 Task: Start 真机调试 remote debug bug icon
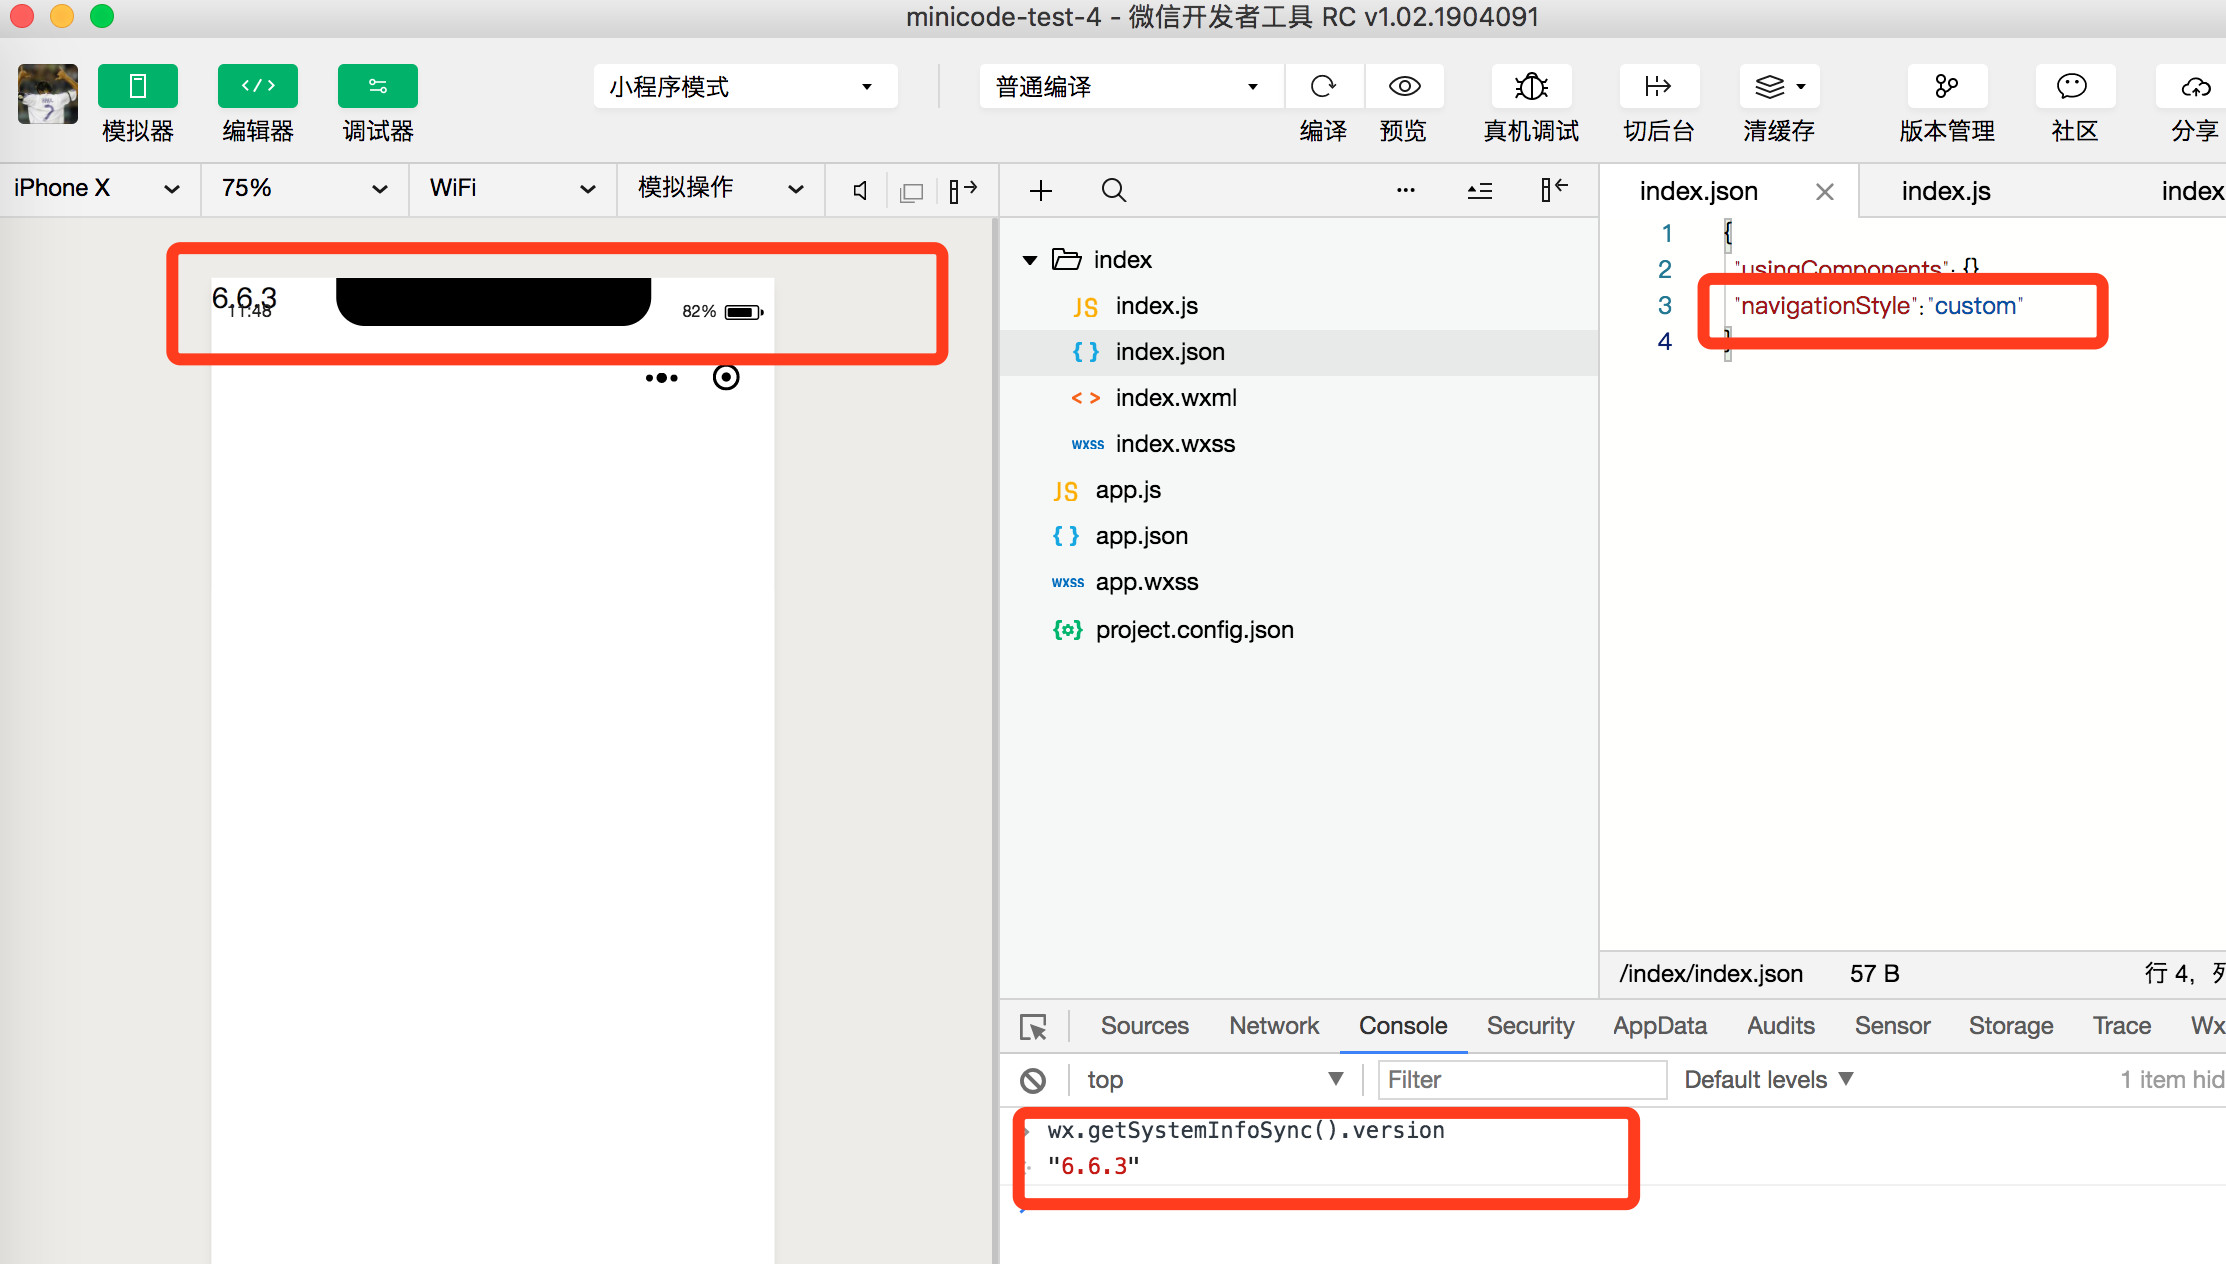pos(1531,87)
